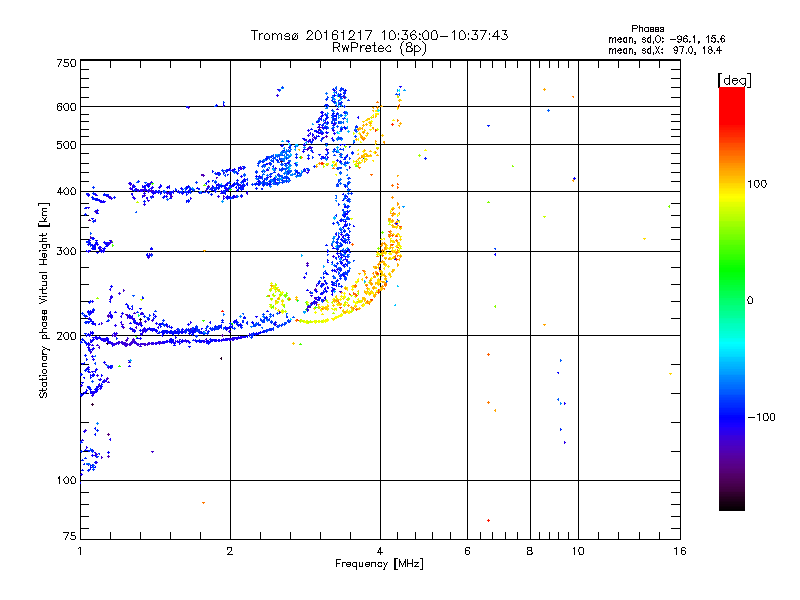Click the 'Phases' label above the statistics
800x600 pixels.
click(x=647, y=29)
